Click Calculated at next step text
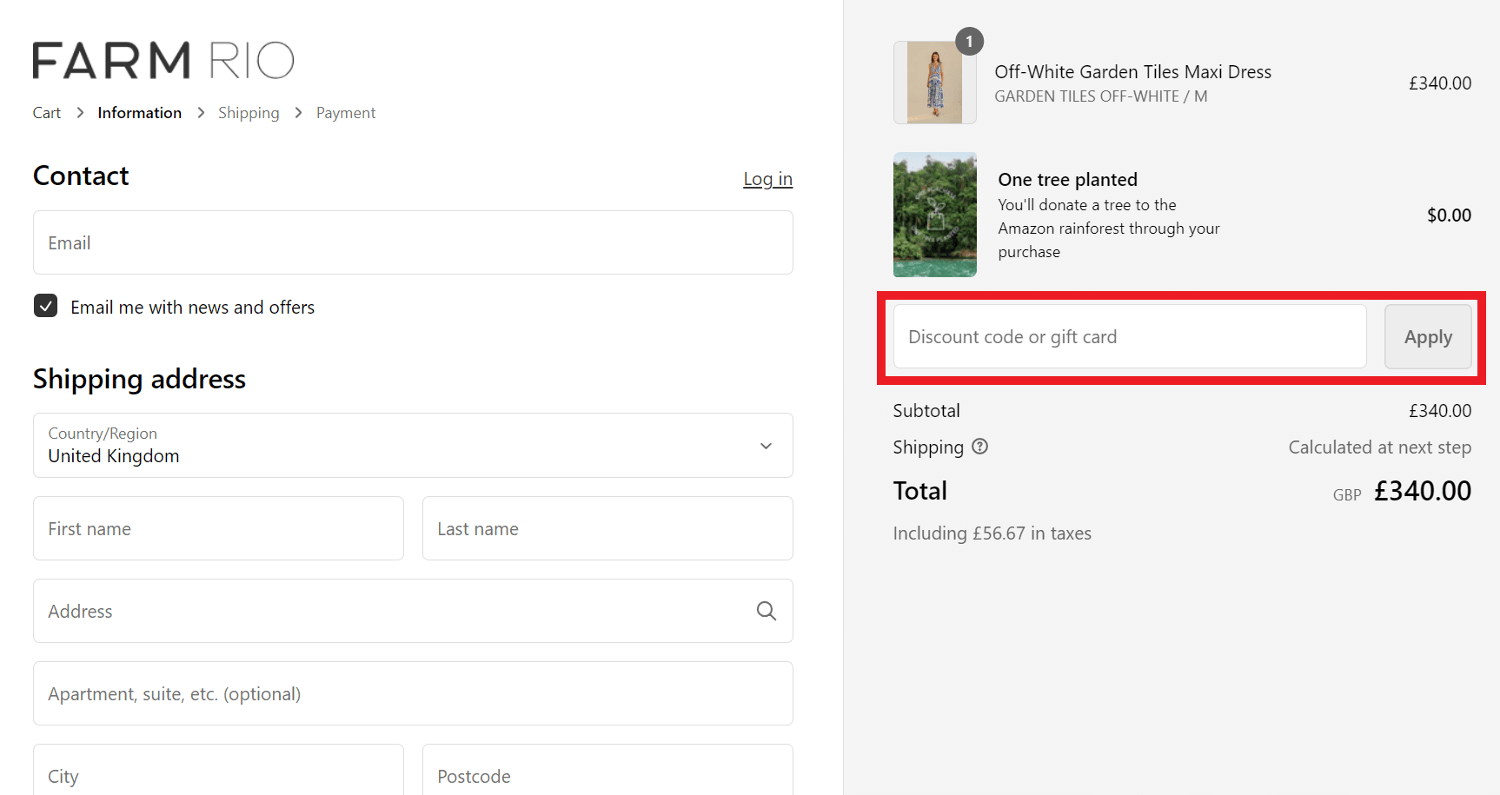 pos(1380,447)
